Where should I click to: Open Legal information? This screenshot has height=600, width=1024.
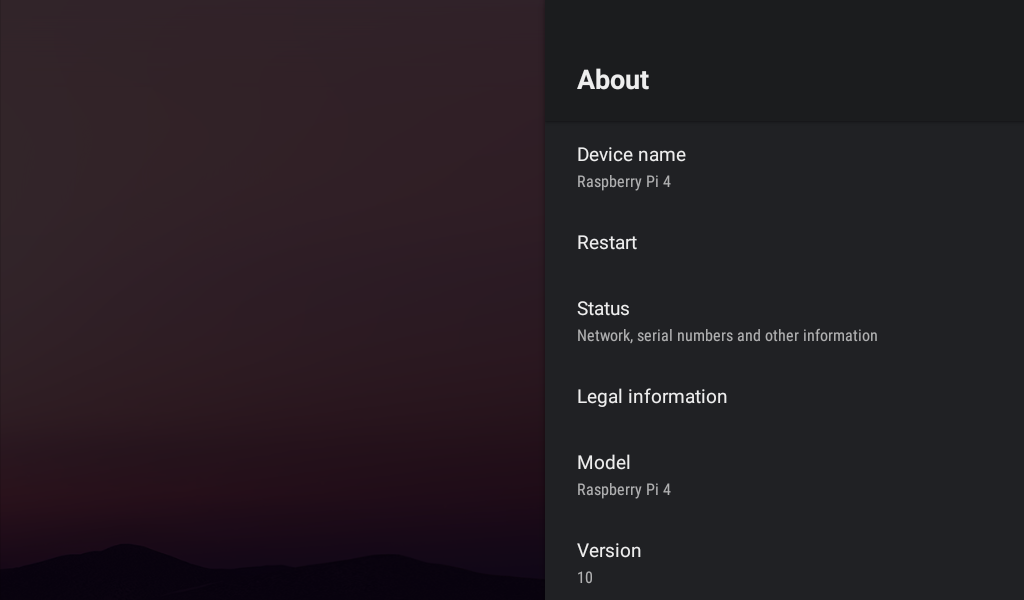784,398
